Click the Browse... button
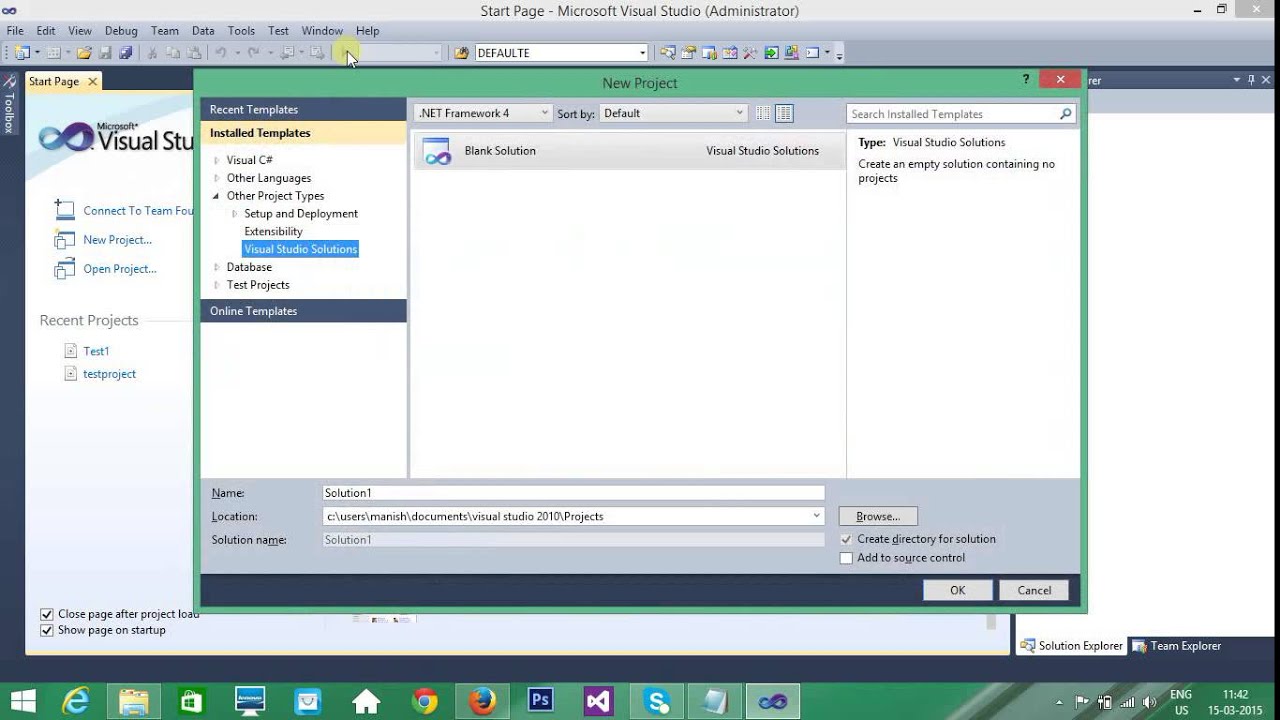 coord(878,516)
